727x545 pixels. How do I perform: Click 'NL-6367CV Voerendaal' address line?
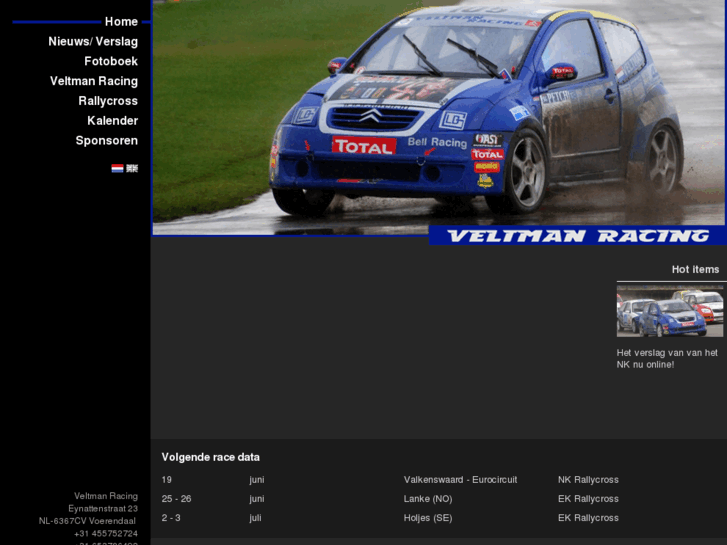point(87,521)
